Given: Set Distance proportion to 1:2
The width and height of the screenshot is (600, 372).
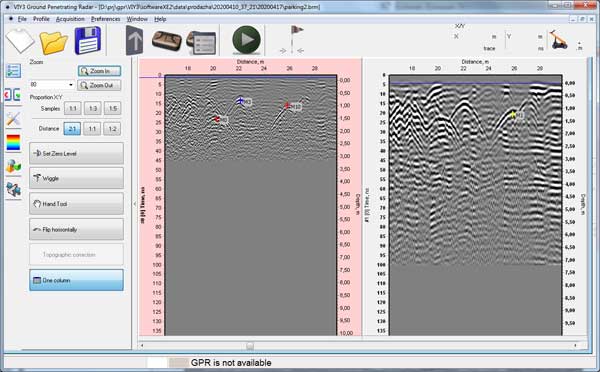Looking at the screenshot, I should 112,129.
